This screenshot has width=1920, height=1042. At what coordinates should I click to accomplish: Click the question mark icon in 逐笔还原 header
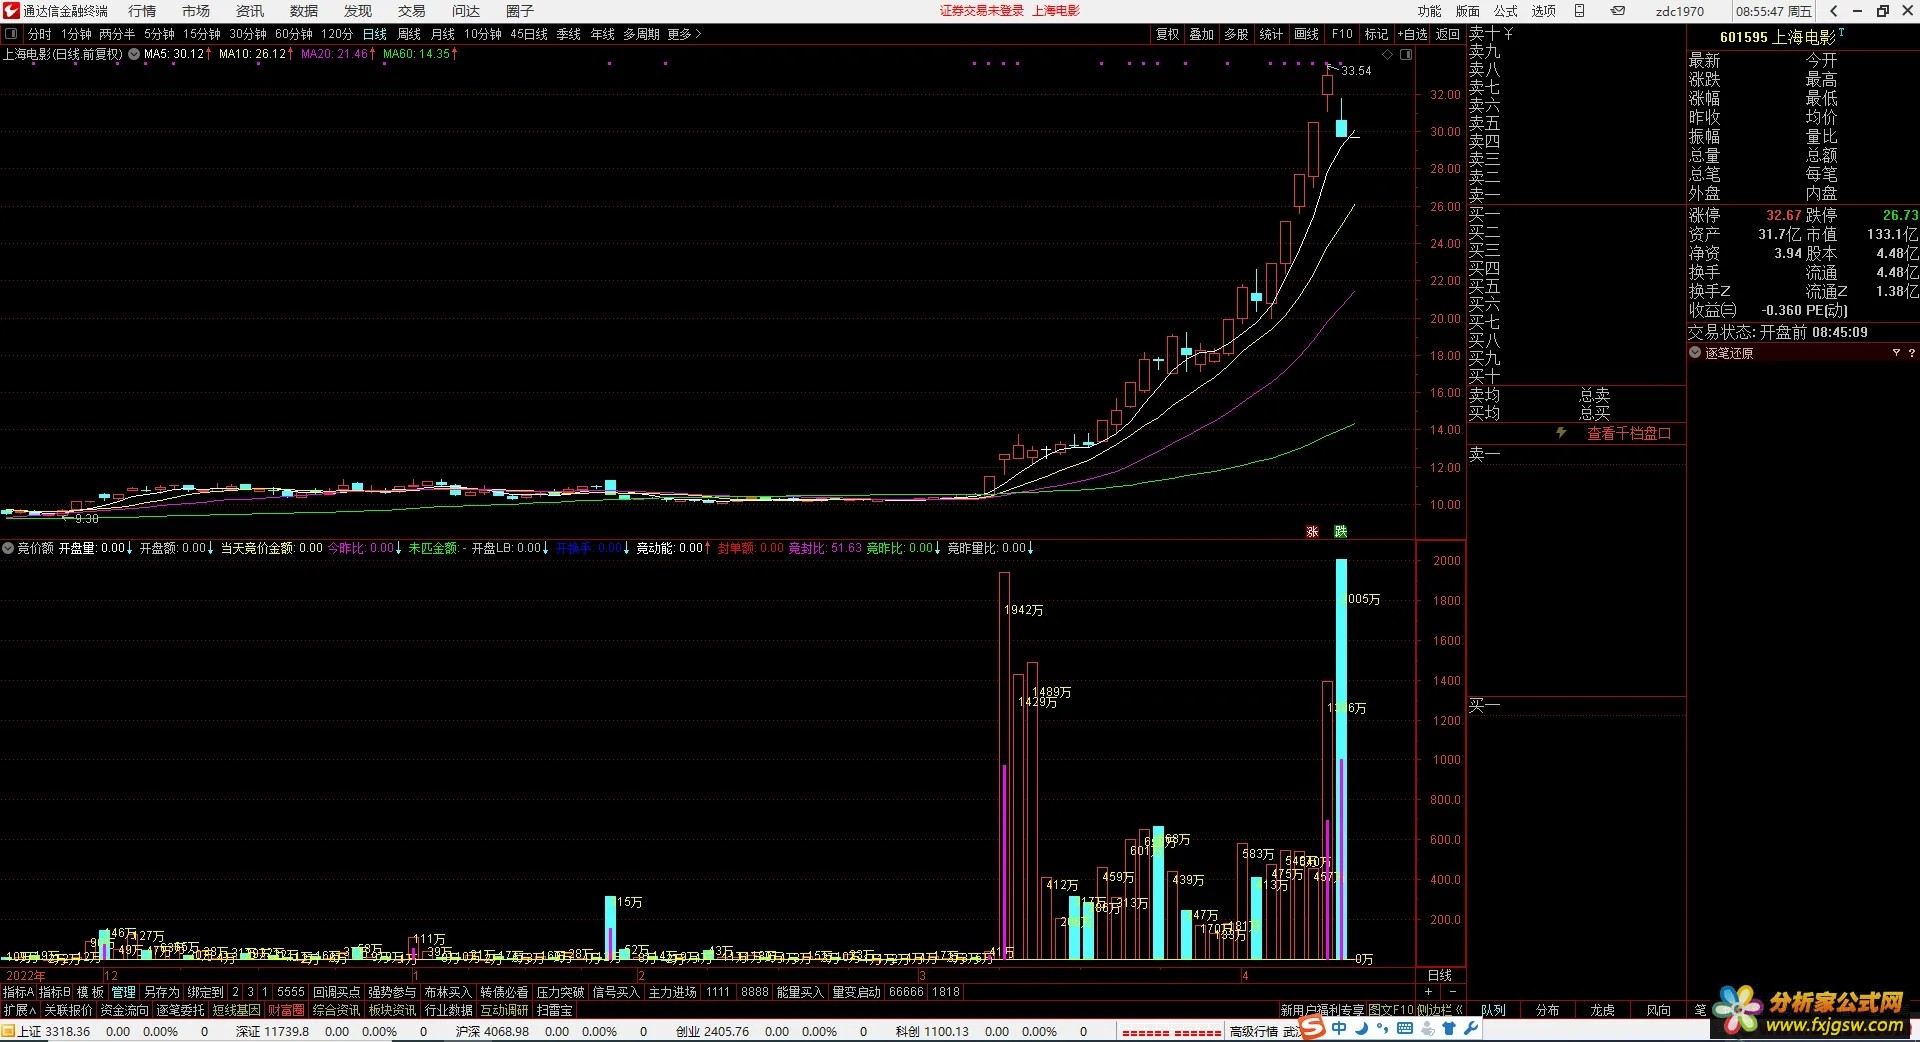(1911, 353)
